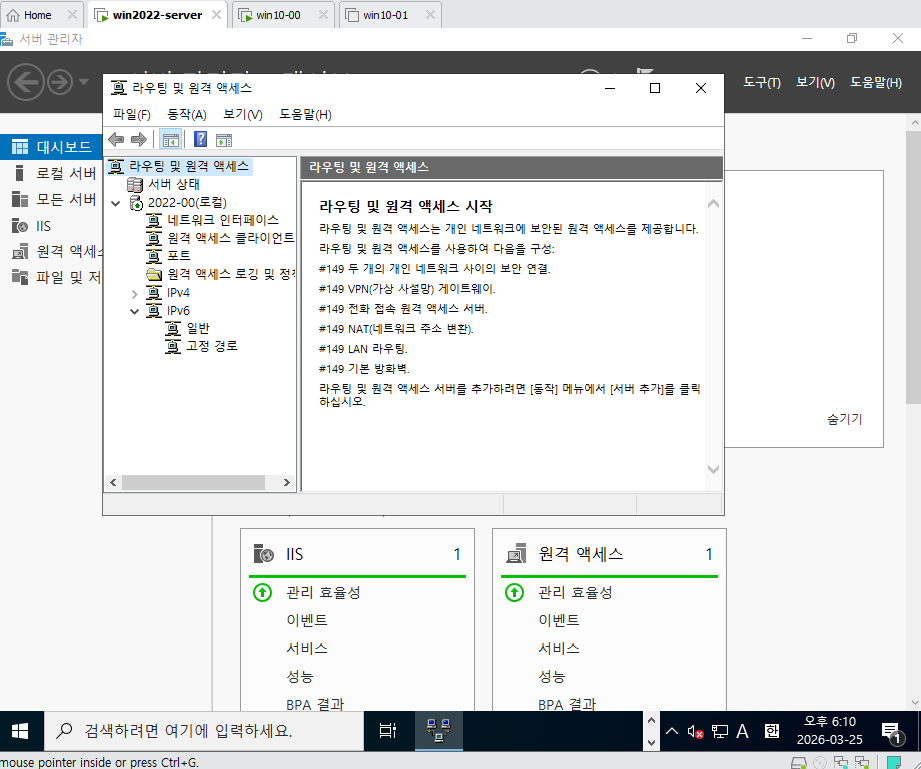The width and height of the screenshot is (921, 769).
Task: Expand the IPv4 node
Action: (x=135, y=293)
